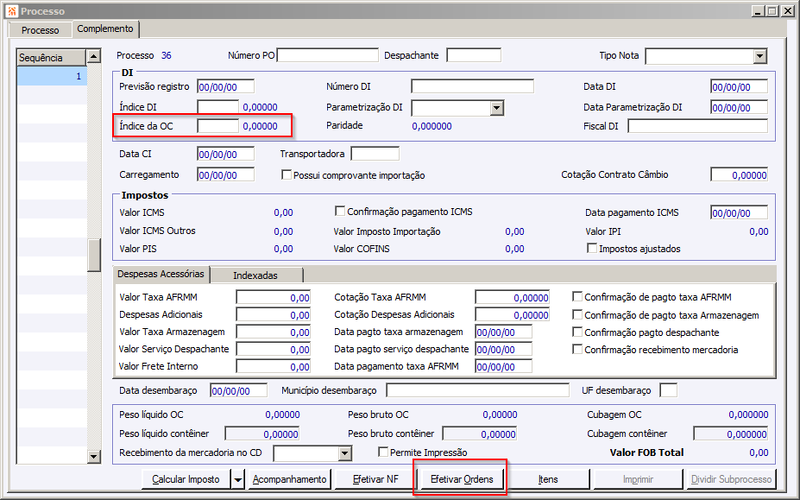Click the Calcular Imposto button
Screen dimensions: 800x500
pyautogui.click(x=186, y=479)
